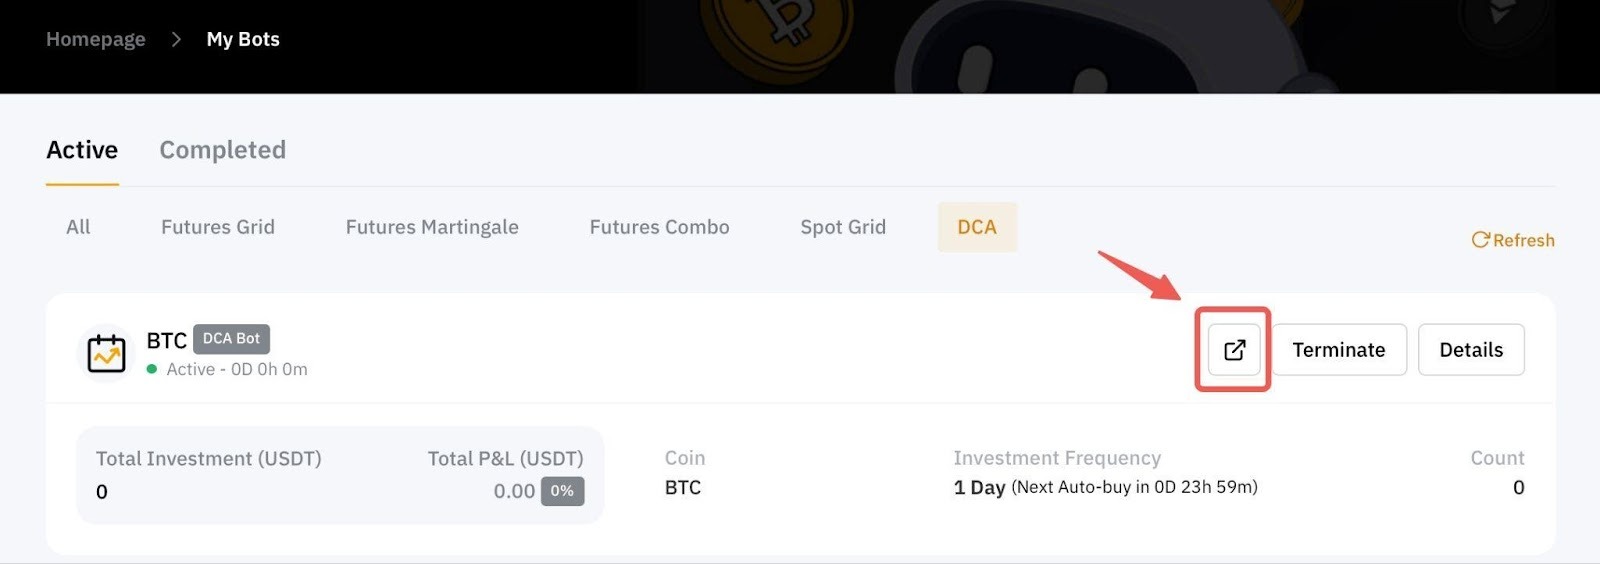The image size is (1600, 564).
Task: Click the 0% P&L percentage badge
Action: coord(562,491)
